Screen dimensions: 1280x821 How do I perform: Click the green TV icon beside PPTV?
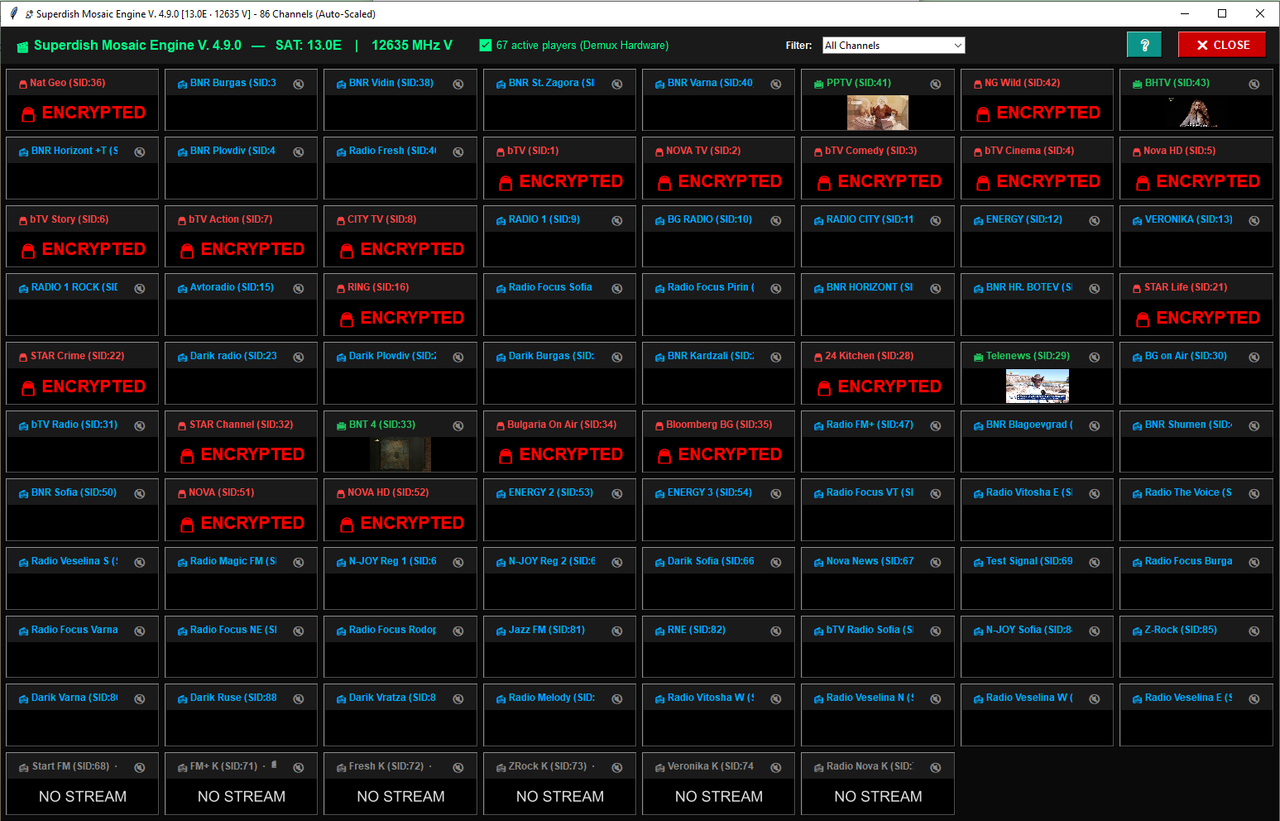pyautogui.click(x=819, y=84)
